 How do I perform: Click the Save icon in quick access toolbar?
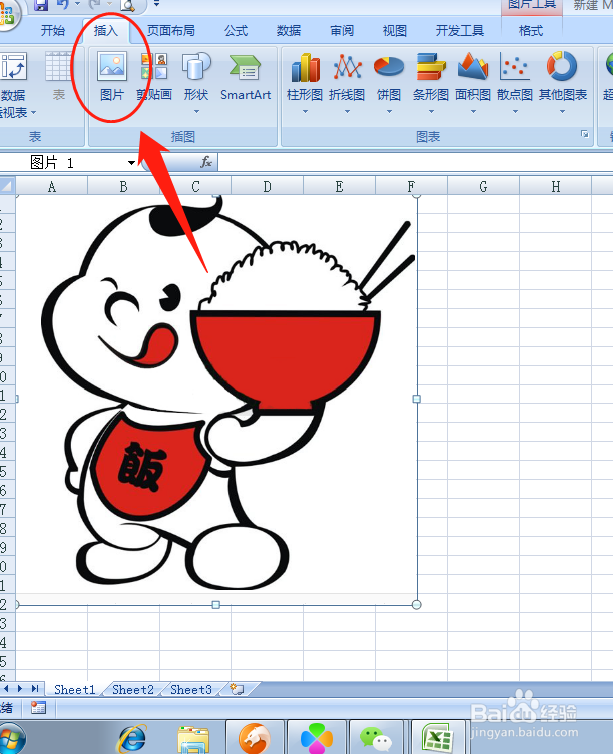pos(41,5)
